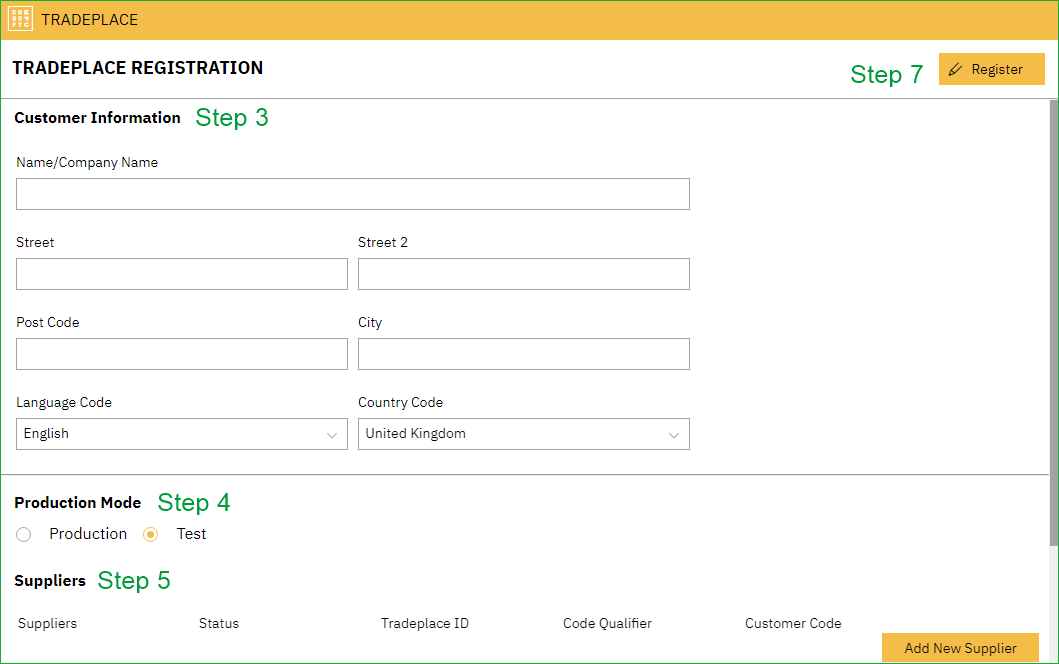Viewport: 1059px width, 664px height.
Task: Click the vertical scrollbar thumb
Action: click(1053, 320)
